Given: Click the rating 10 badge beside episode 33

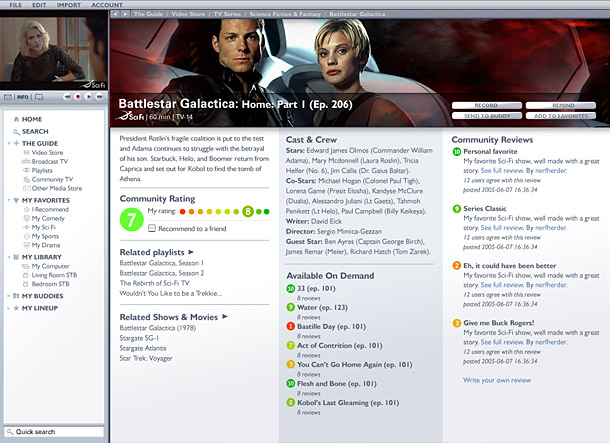Looking at the screenshot, I should point(291,289).
